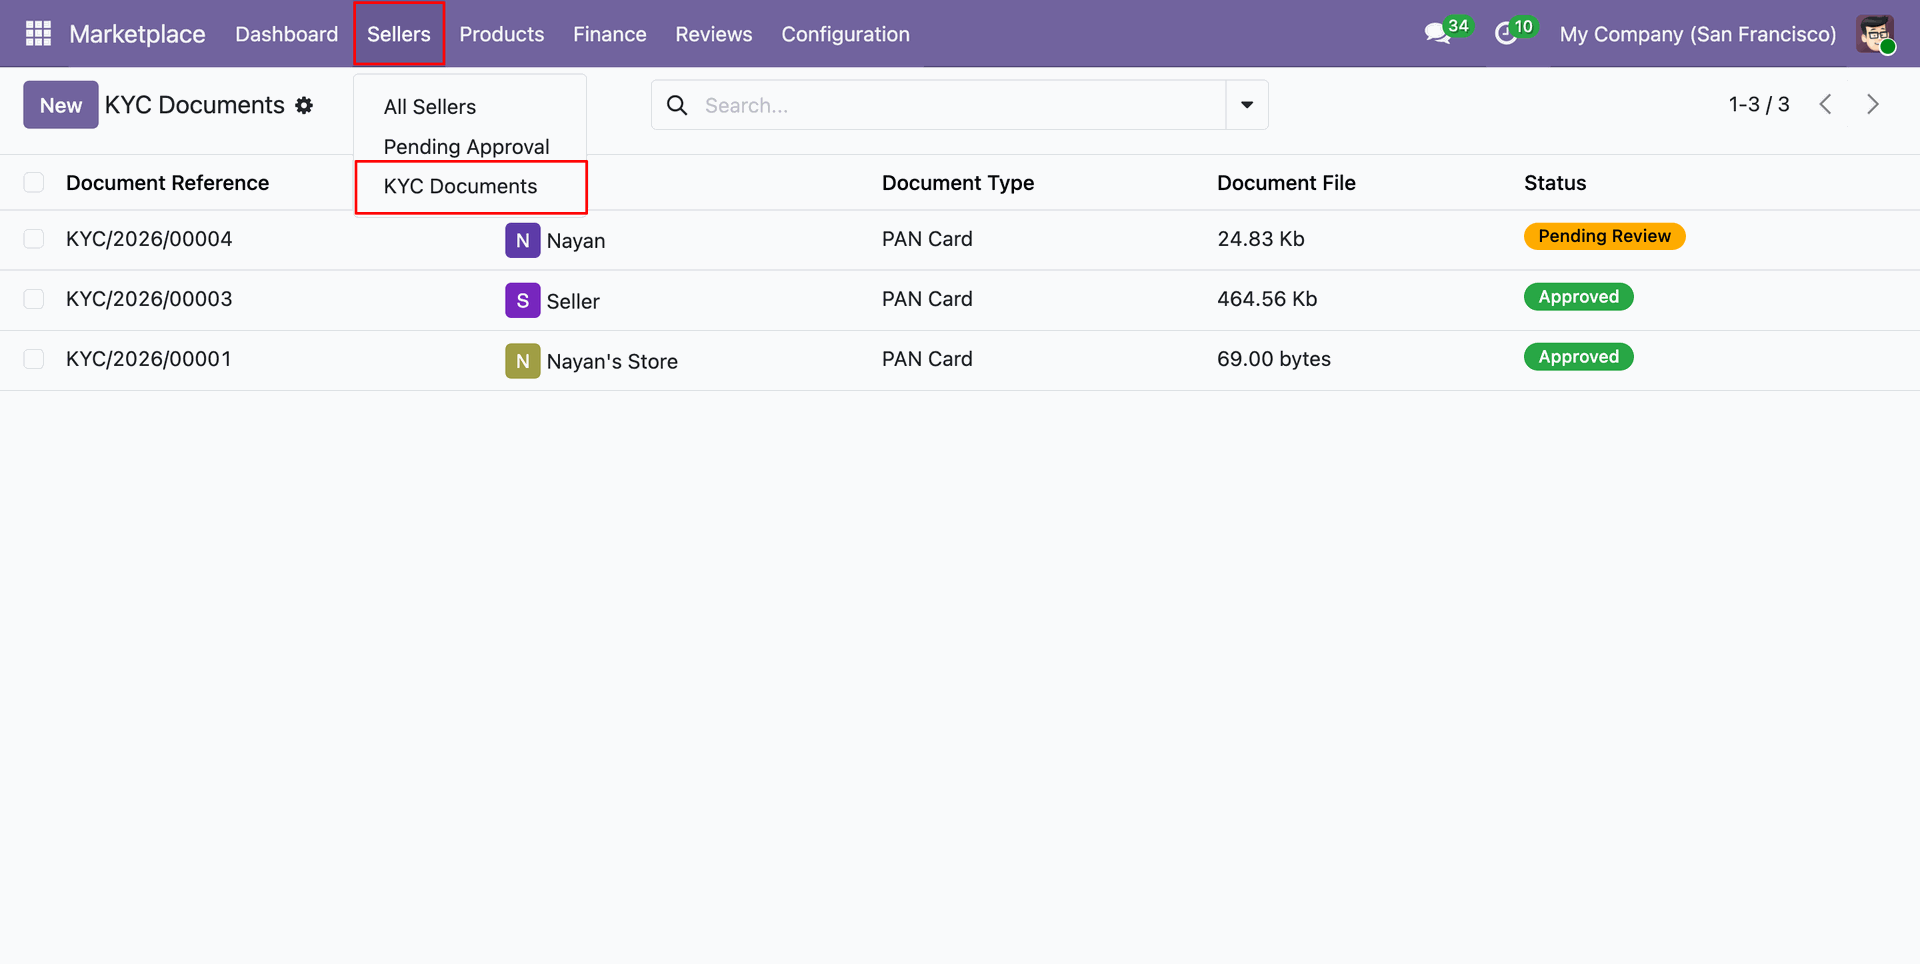The image size is (1920, 964).
Task: Check the box for KYC/2026/00001
Action: tap(34, 359)
